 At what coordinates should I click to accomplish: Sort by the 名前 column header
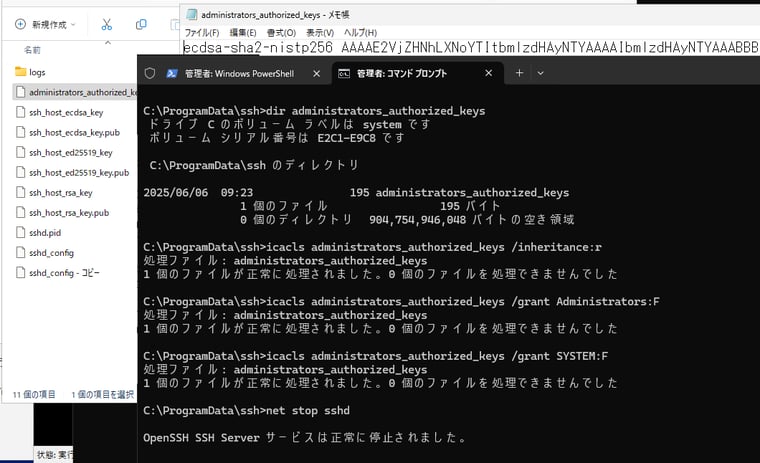coord(32,49)
